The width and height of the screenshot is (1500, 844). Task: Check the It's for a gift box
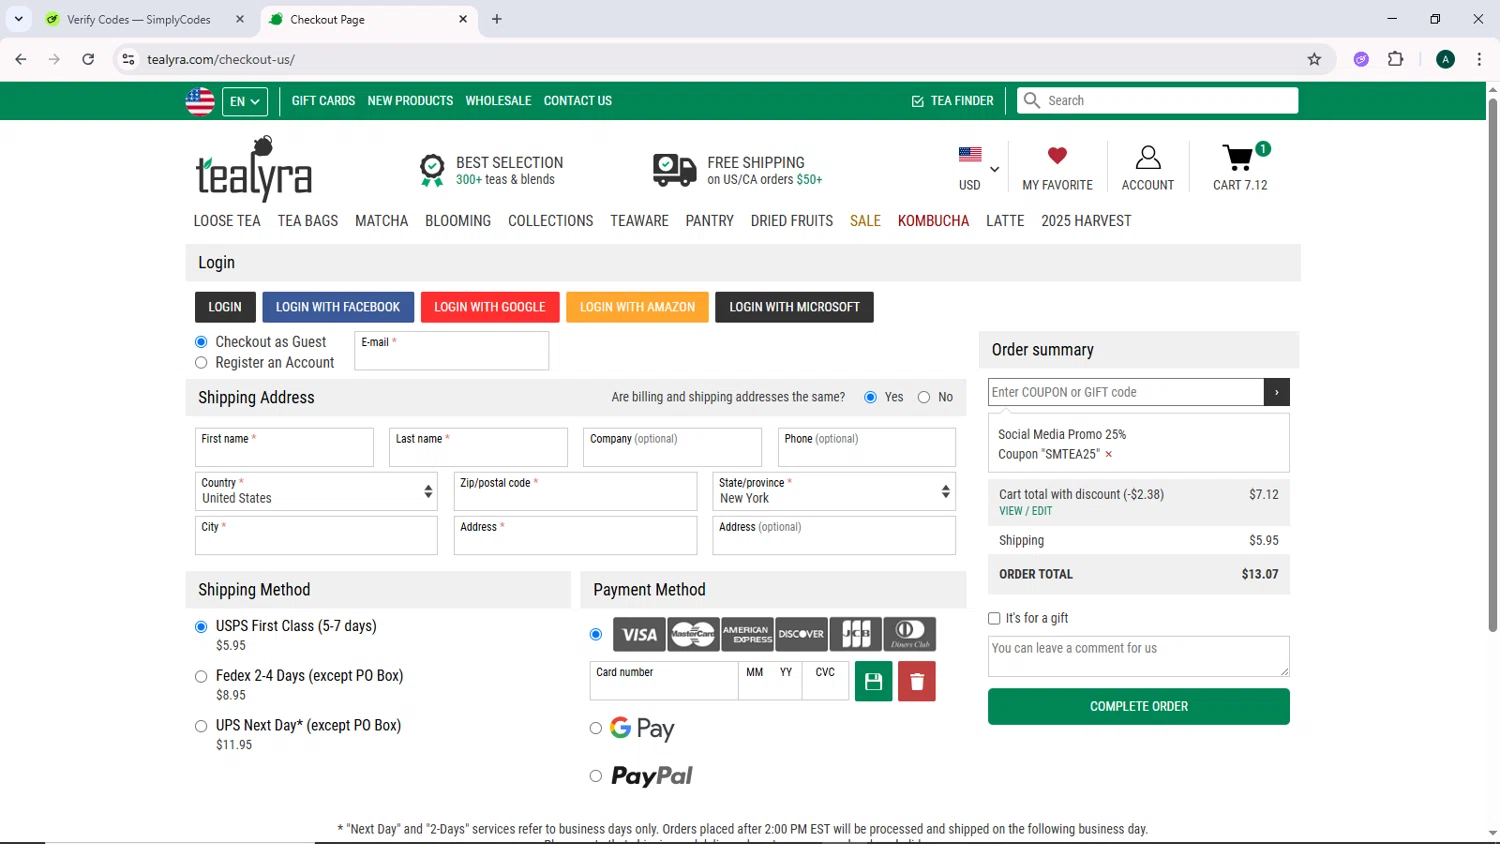(994, 619)
